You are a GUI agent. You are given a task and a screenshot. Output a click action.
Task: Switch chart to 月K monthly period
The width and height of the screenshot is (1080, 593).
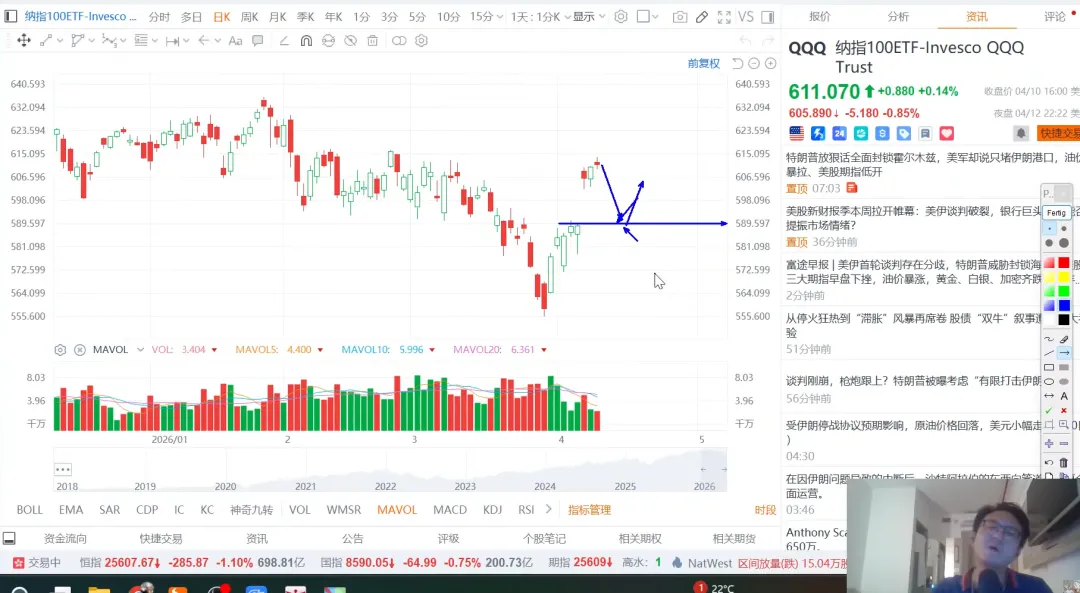pos(278,17)
